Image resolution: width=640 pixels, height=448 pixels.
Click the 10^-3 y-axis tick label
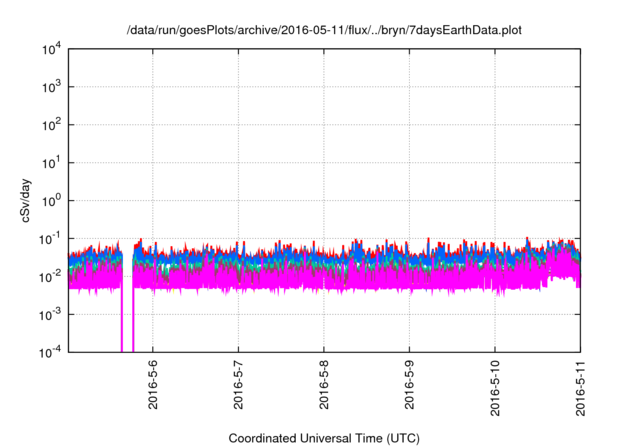(x=50, y=315)
